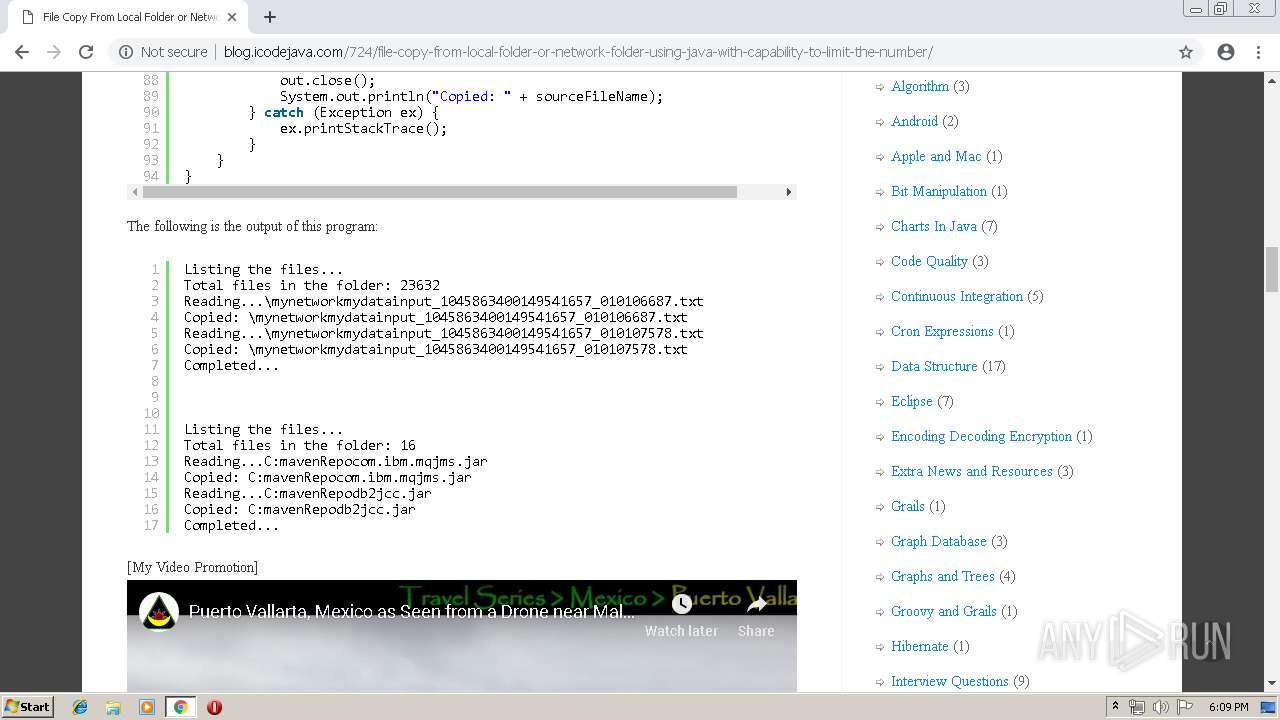View the Not secure site information

[163, 52]
